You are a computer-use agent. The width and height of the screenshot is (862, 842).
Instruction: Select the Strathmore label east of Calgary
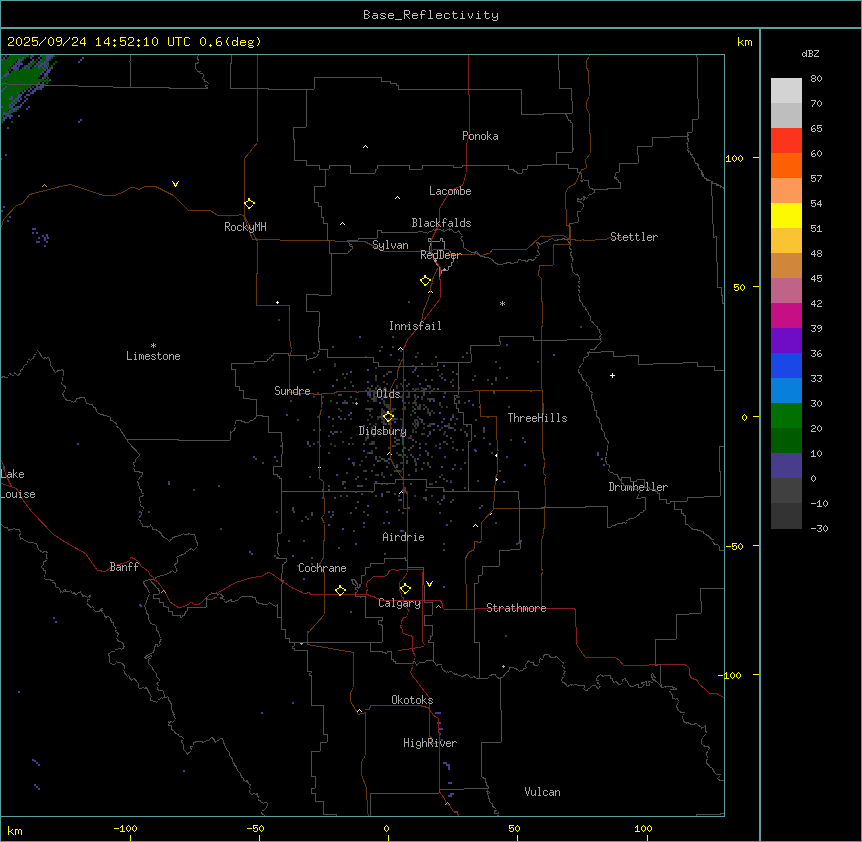pyautogui.click(x=516, y=608)
